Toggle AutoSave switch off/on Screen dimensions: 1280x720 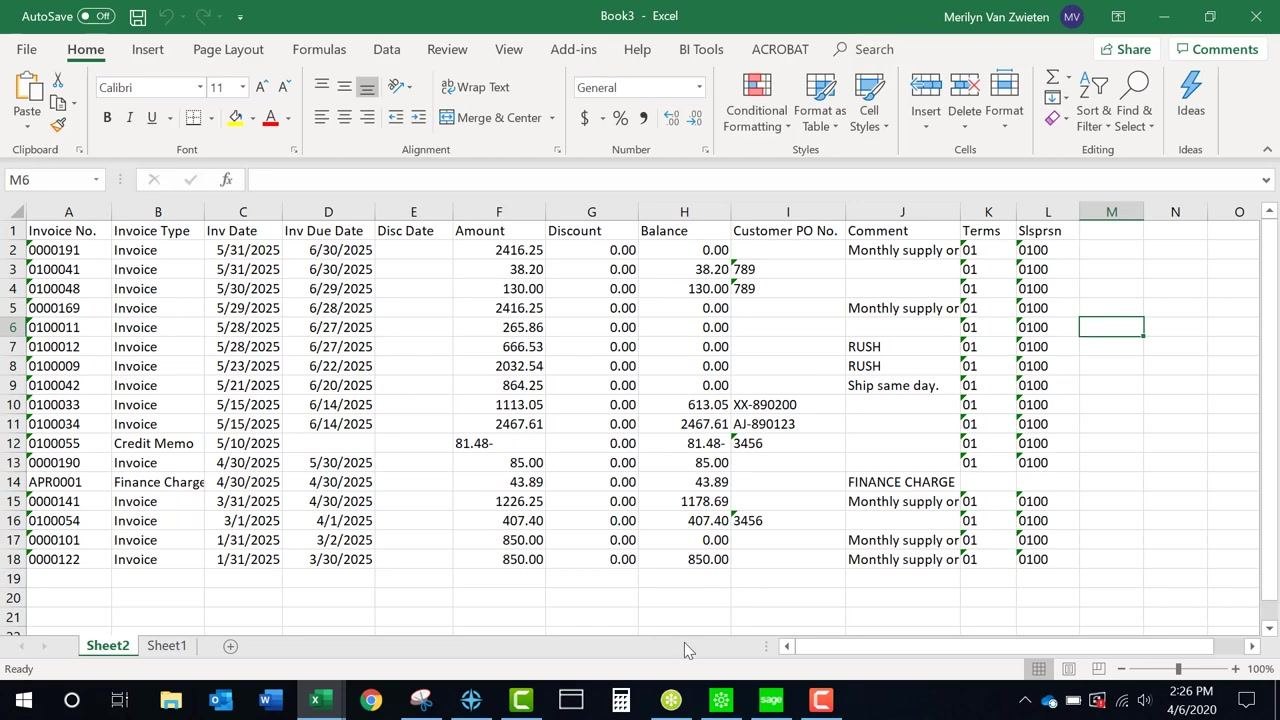click(x=96, y=17)
